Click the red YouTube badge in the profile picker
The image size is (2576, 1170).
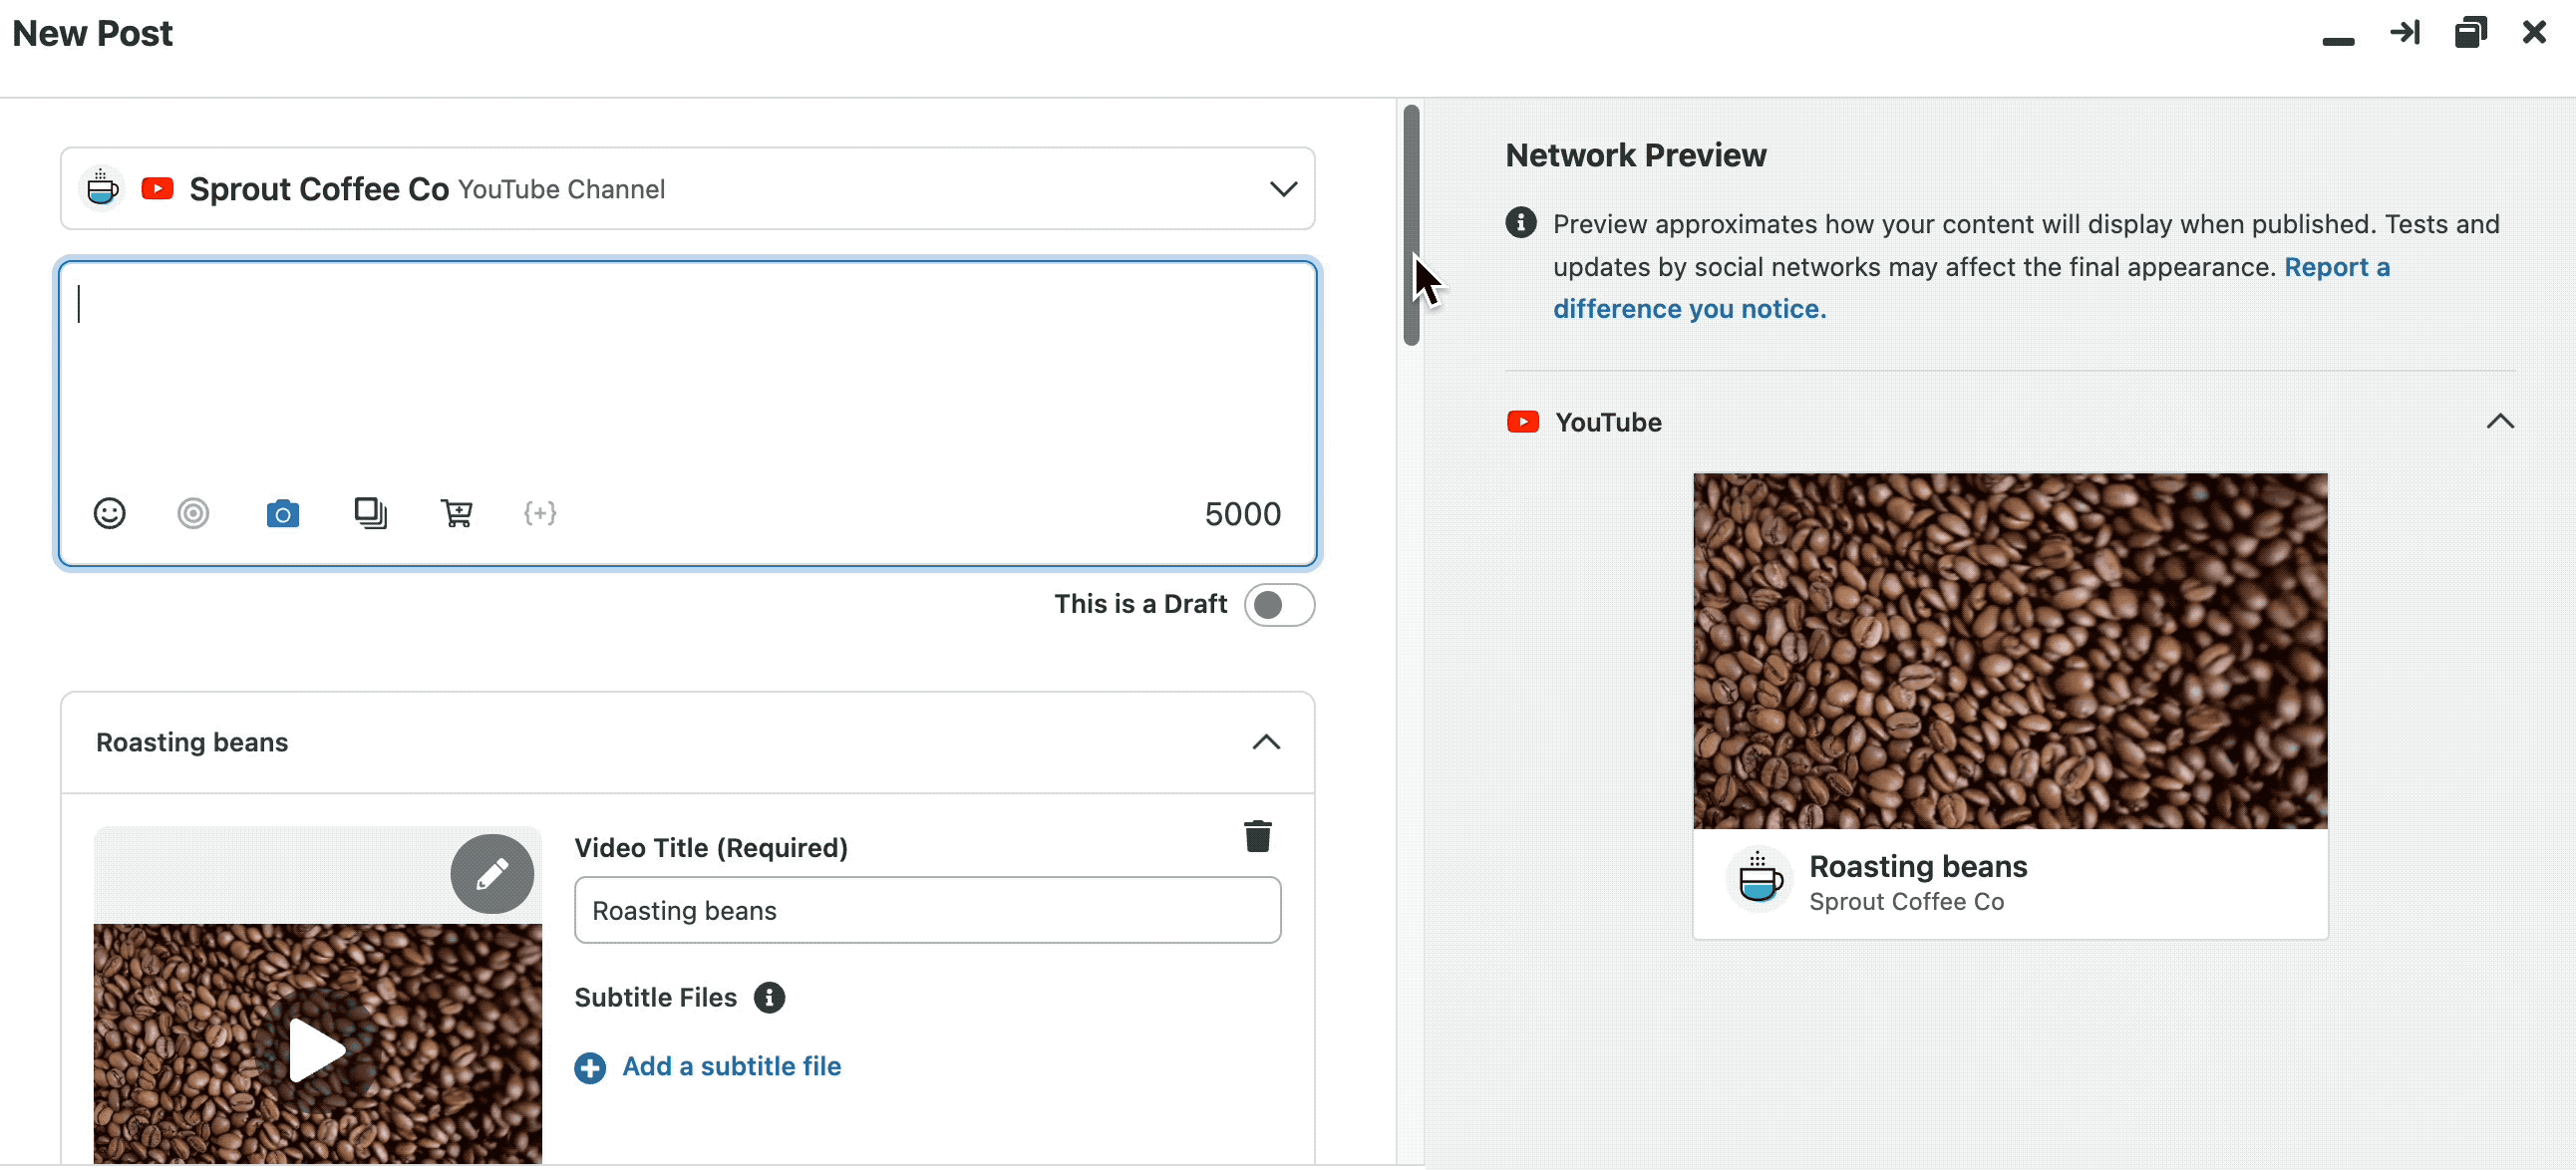pyautogui.click(x=158, y=188)
